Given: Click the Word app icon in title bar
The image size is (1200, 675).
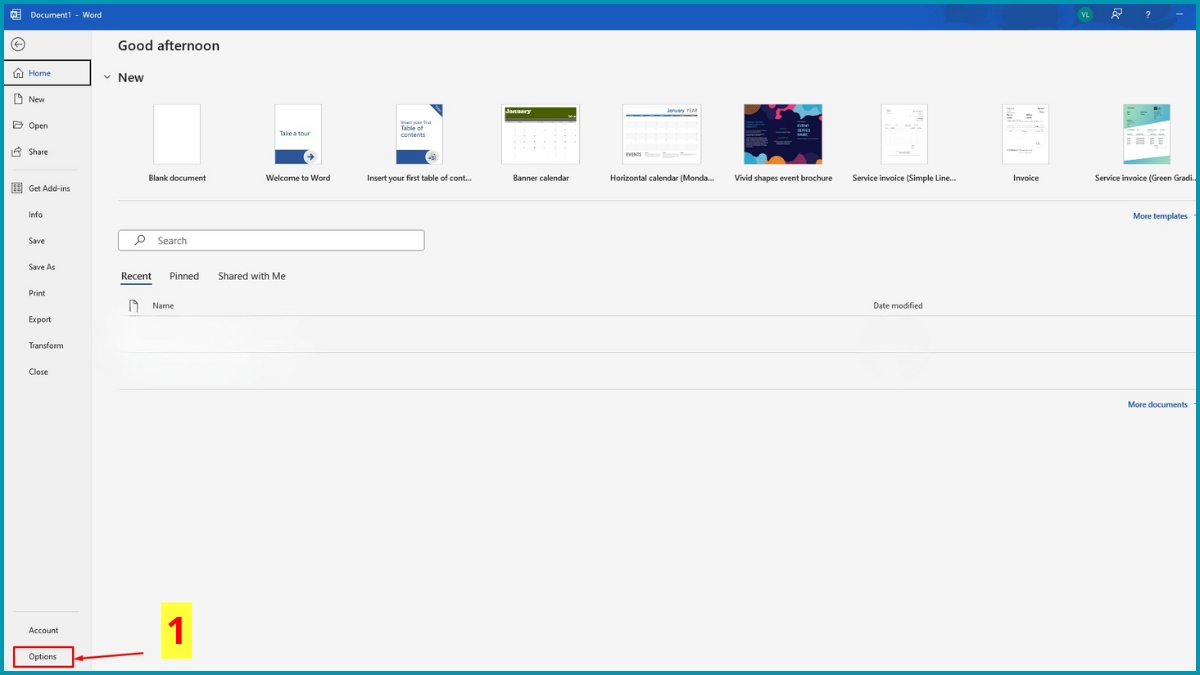Looking at the screenshot, I should [15, 15].
